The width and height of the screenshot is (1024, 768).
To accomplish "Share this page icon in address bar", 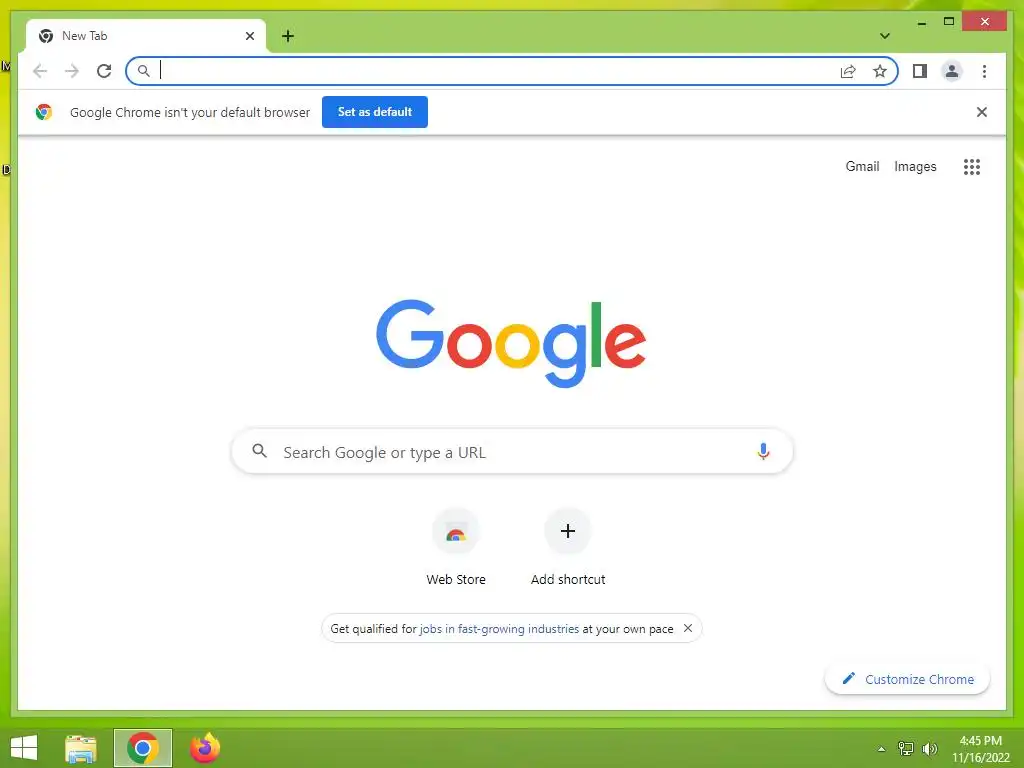I will [848, 71].
